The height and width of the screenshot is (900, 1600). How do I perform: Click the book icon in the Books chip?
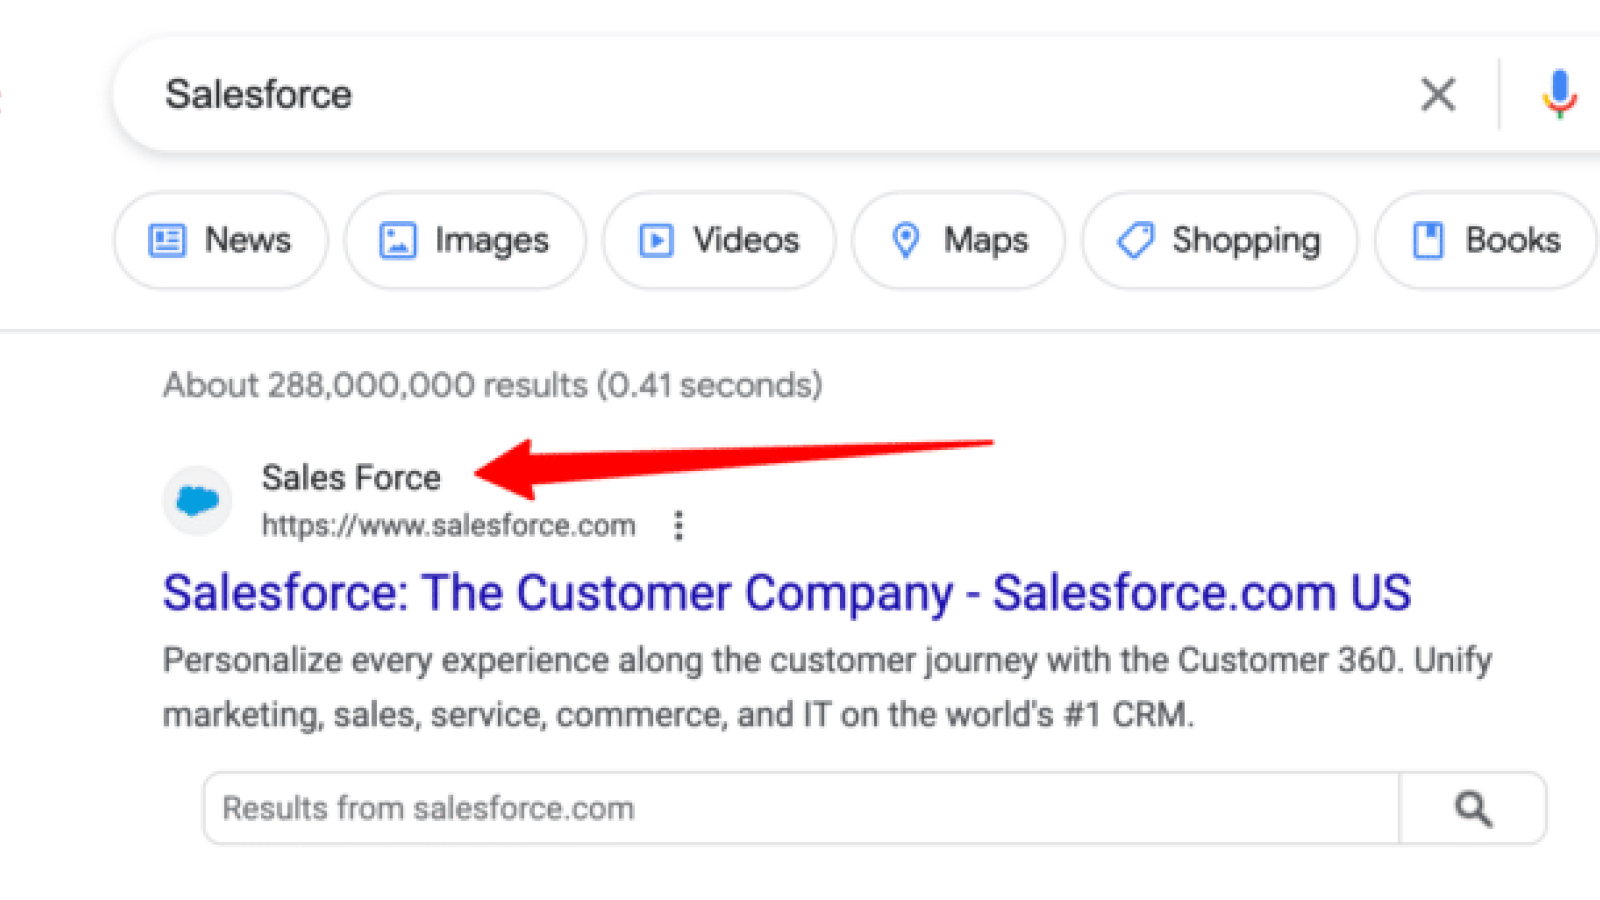(x=1428, y=241)
